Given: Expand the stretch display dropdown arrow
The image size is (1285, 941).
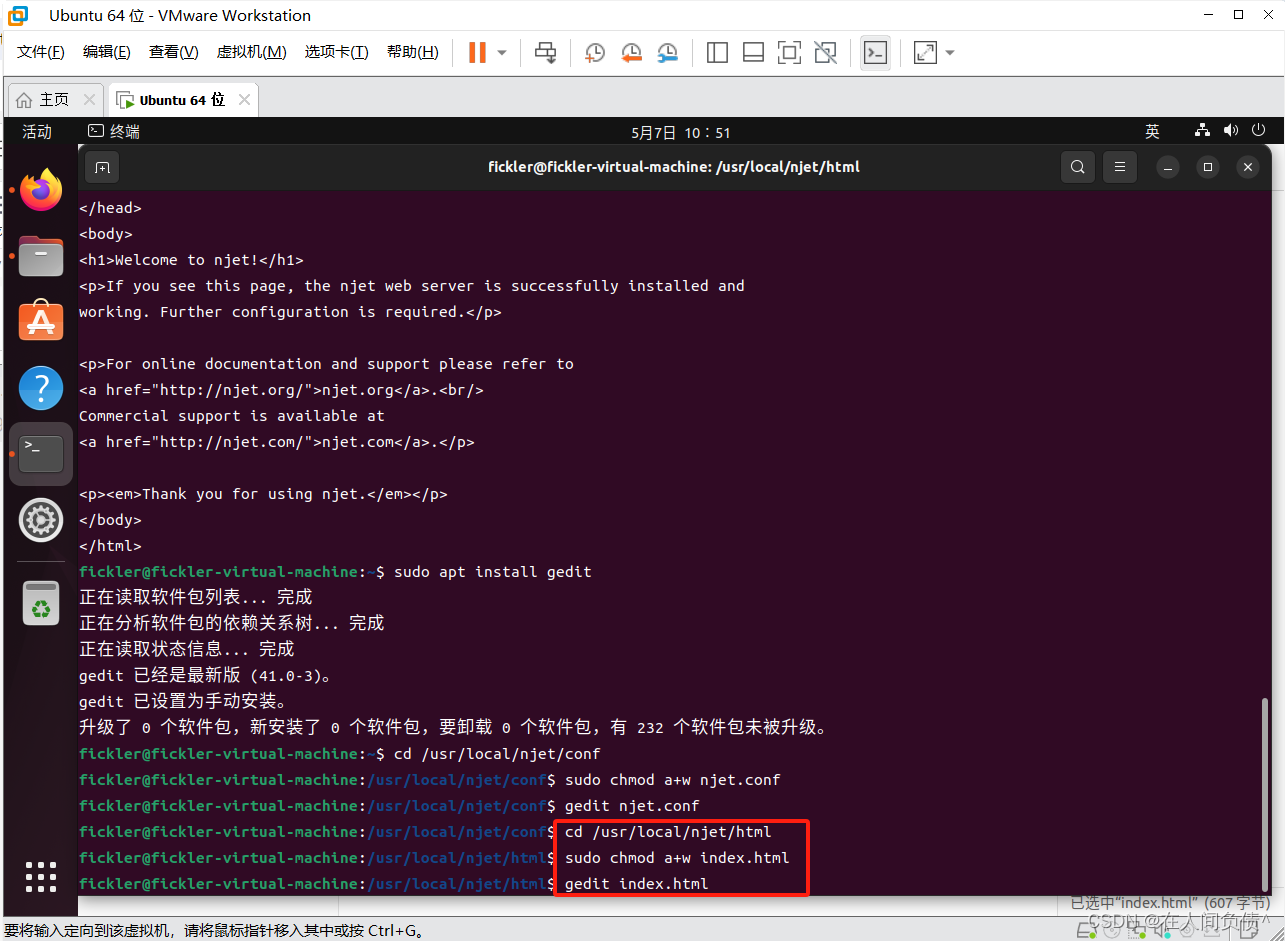Looking at the screenshot, I should click(950, 52).
